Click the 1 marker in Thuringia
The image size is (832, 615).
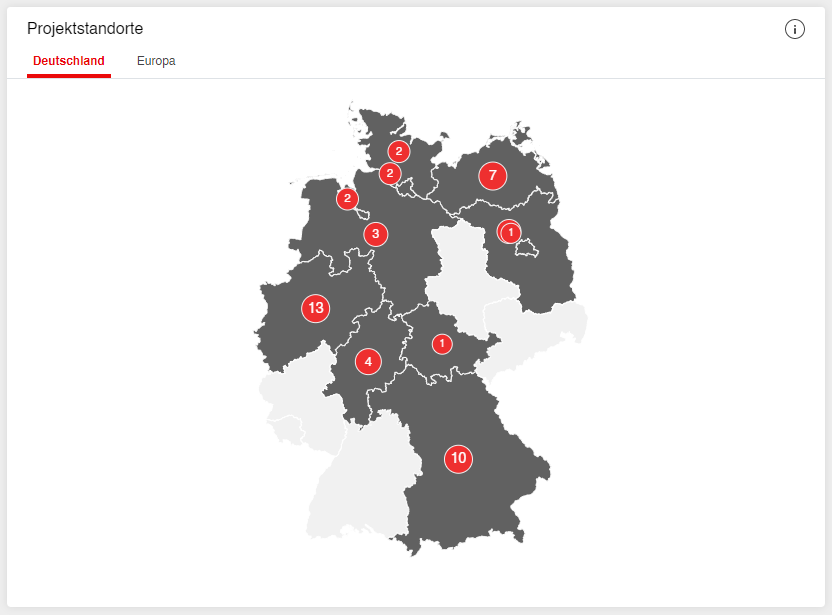[442, 344]
